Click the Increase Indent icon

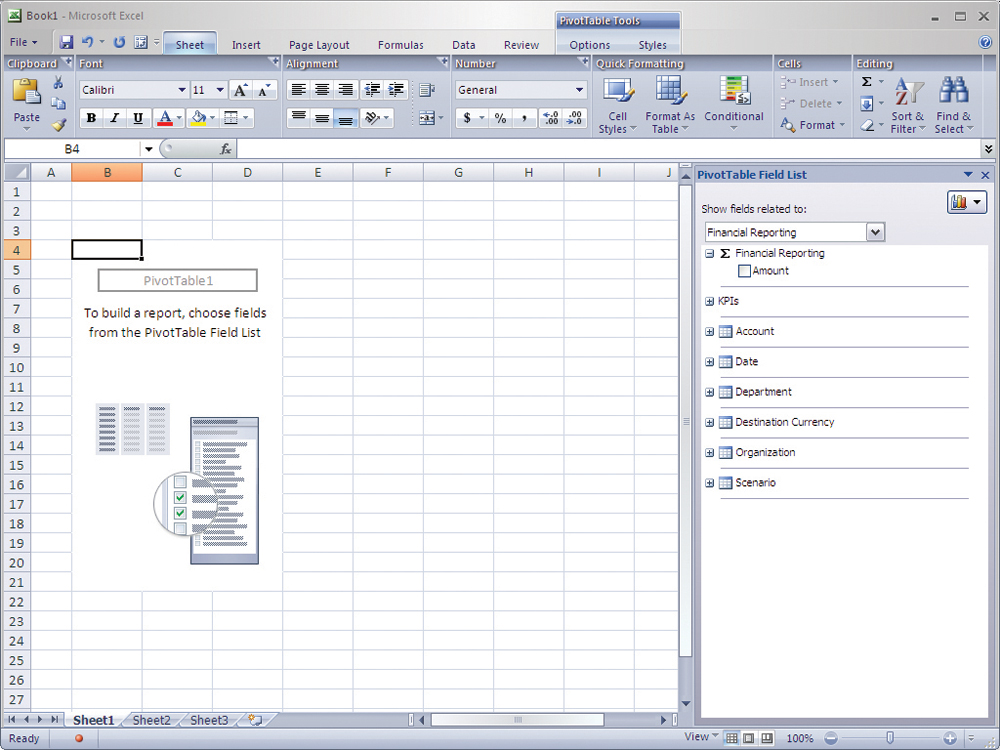(x=396, y=90)
